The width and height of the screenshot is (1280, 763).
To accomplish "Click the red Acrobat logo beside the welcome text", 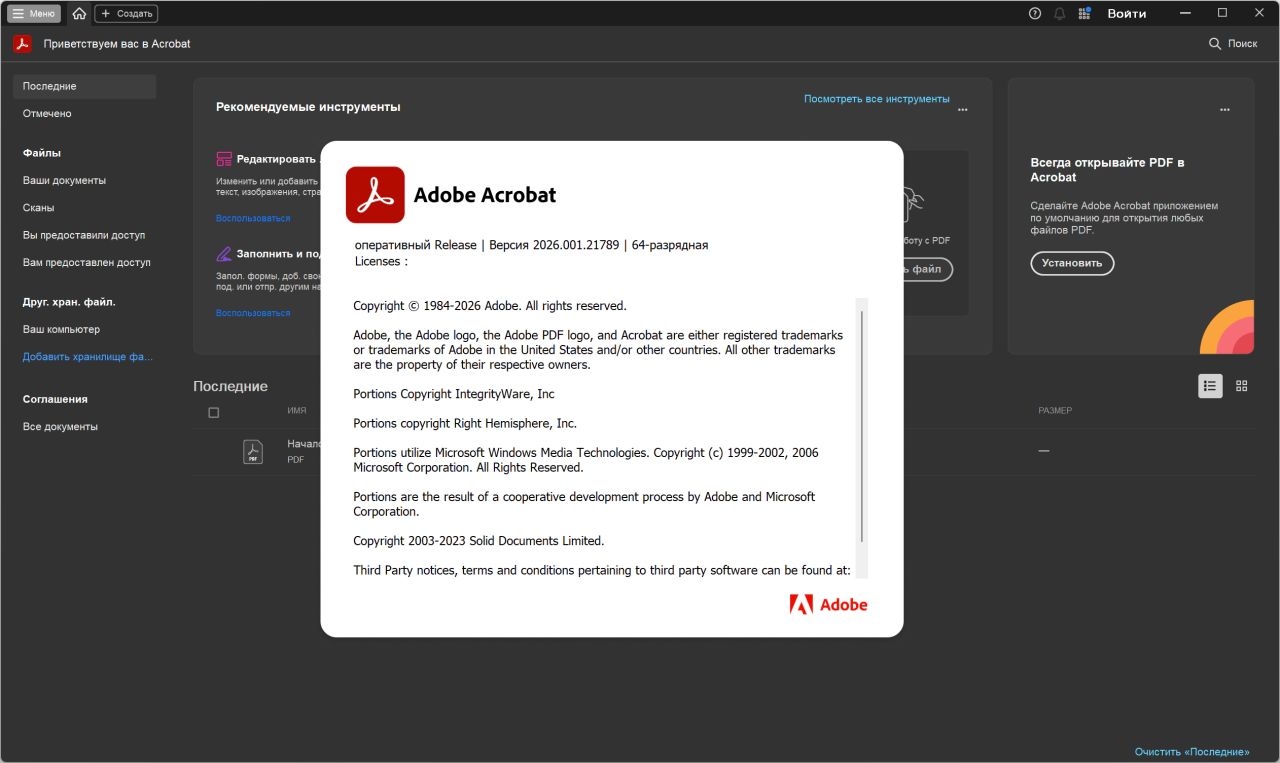I will (x=22, y=44).
